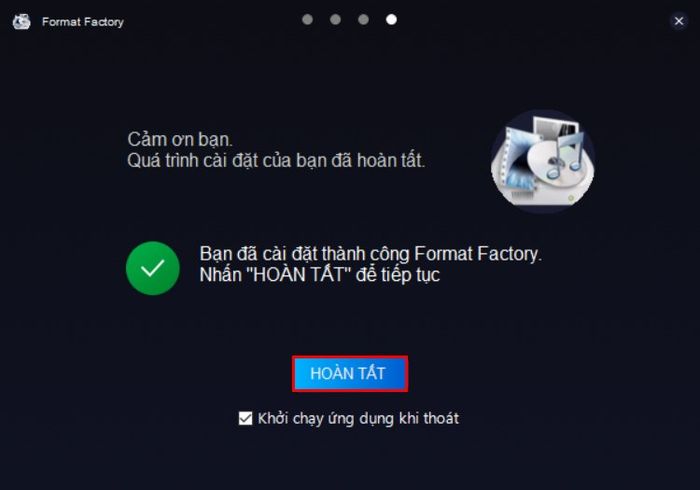Click the 'Format Factory' window title text
Viewport: 700px width, 490px height.
coord(83,22)
